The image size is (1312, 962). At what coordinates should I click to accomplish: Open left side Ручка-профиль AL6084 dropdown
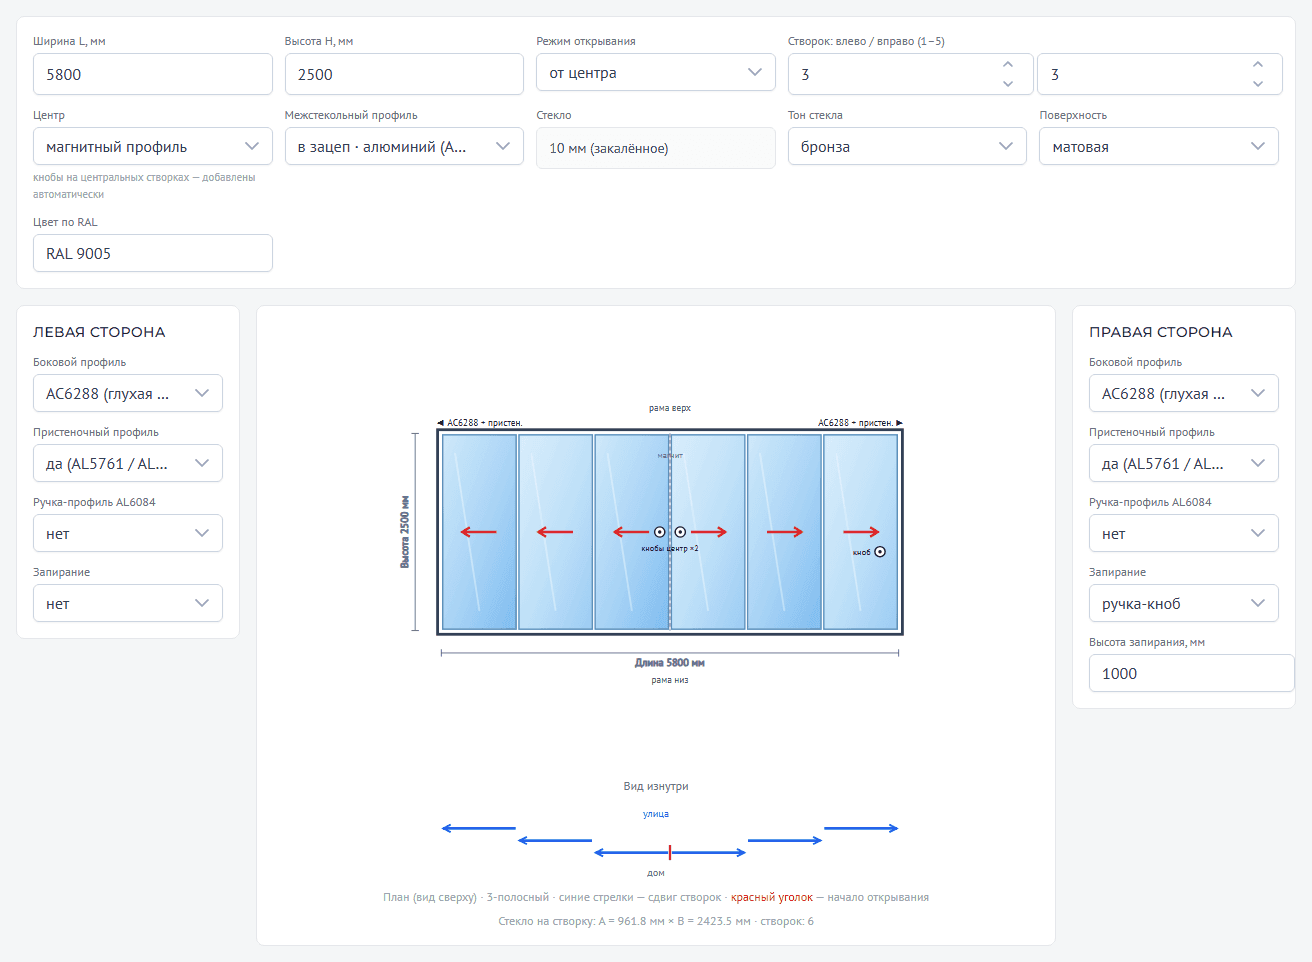pyautogui.click(x=127, y=533)
